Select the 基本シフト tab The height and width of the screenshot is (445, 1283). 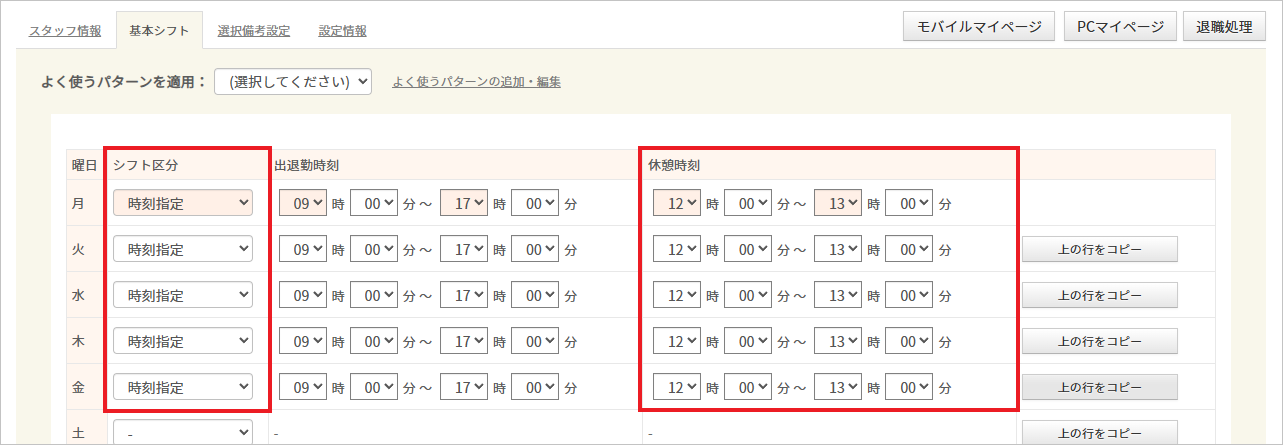pos(159,31)
